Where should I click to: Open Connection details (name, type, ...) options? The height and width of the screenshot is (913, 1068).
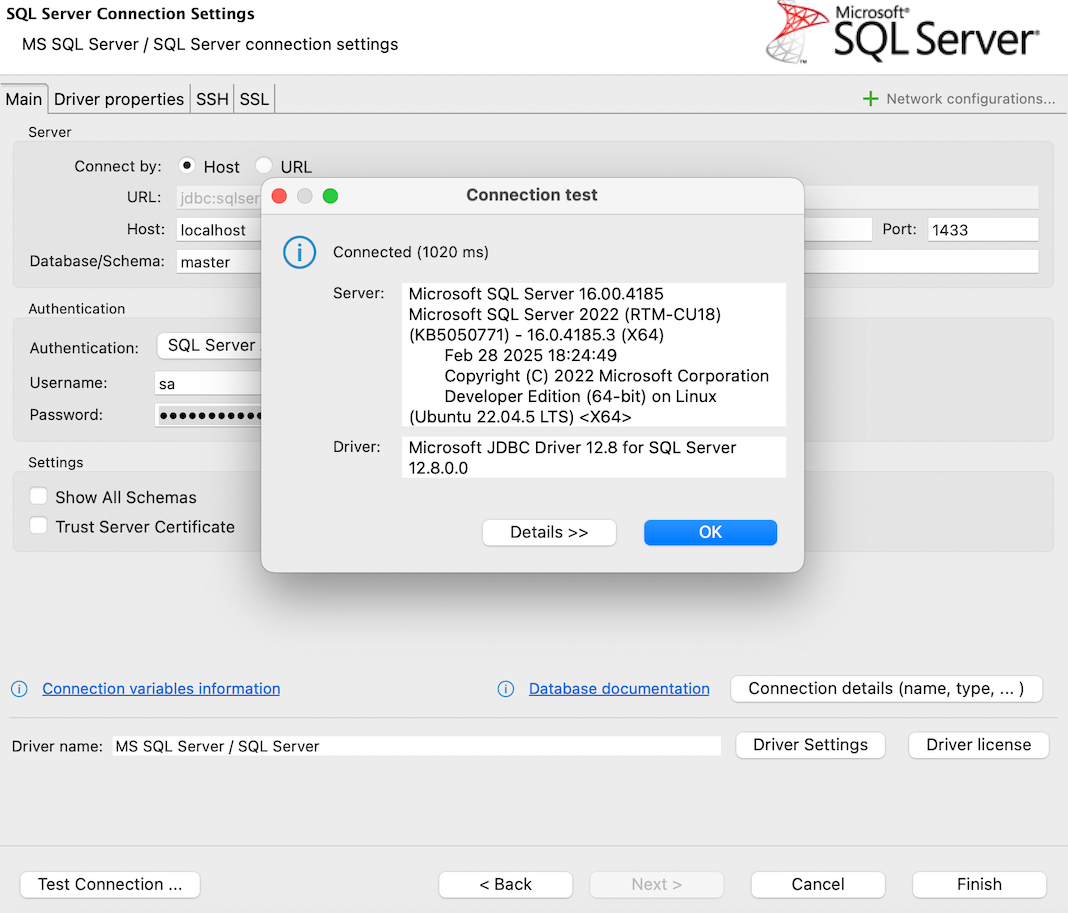(886, 688)
